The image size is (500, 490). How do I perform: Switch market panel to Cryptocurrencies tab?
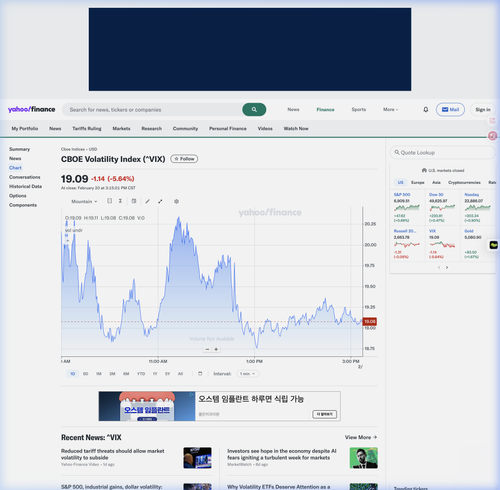pyautogui.click(x=464, y=182)
